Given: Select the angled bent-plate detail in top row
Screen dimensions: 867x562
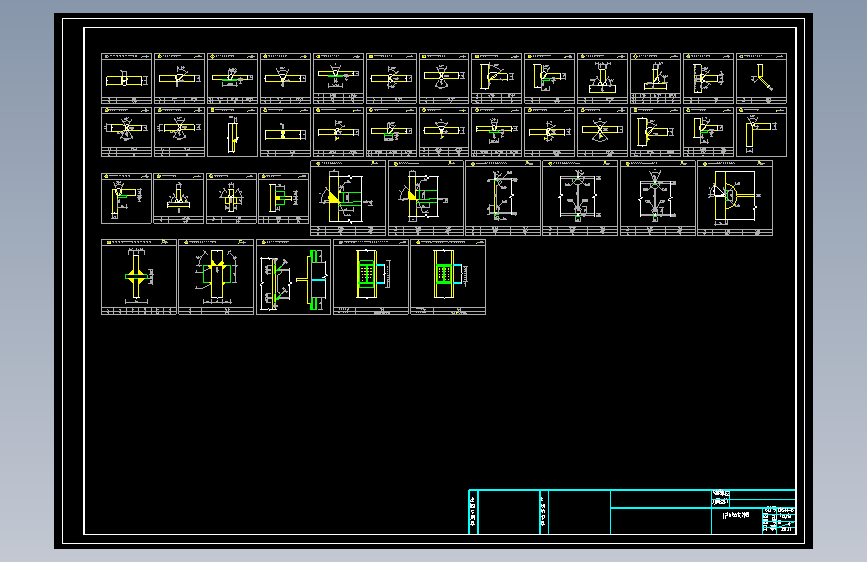Looking at the screenshot, I should [761, 79].
